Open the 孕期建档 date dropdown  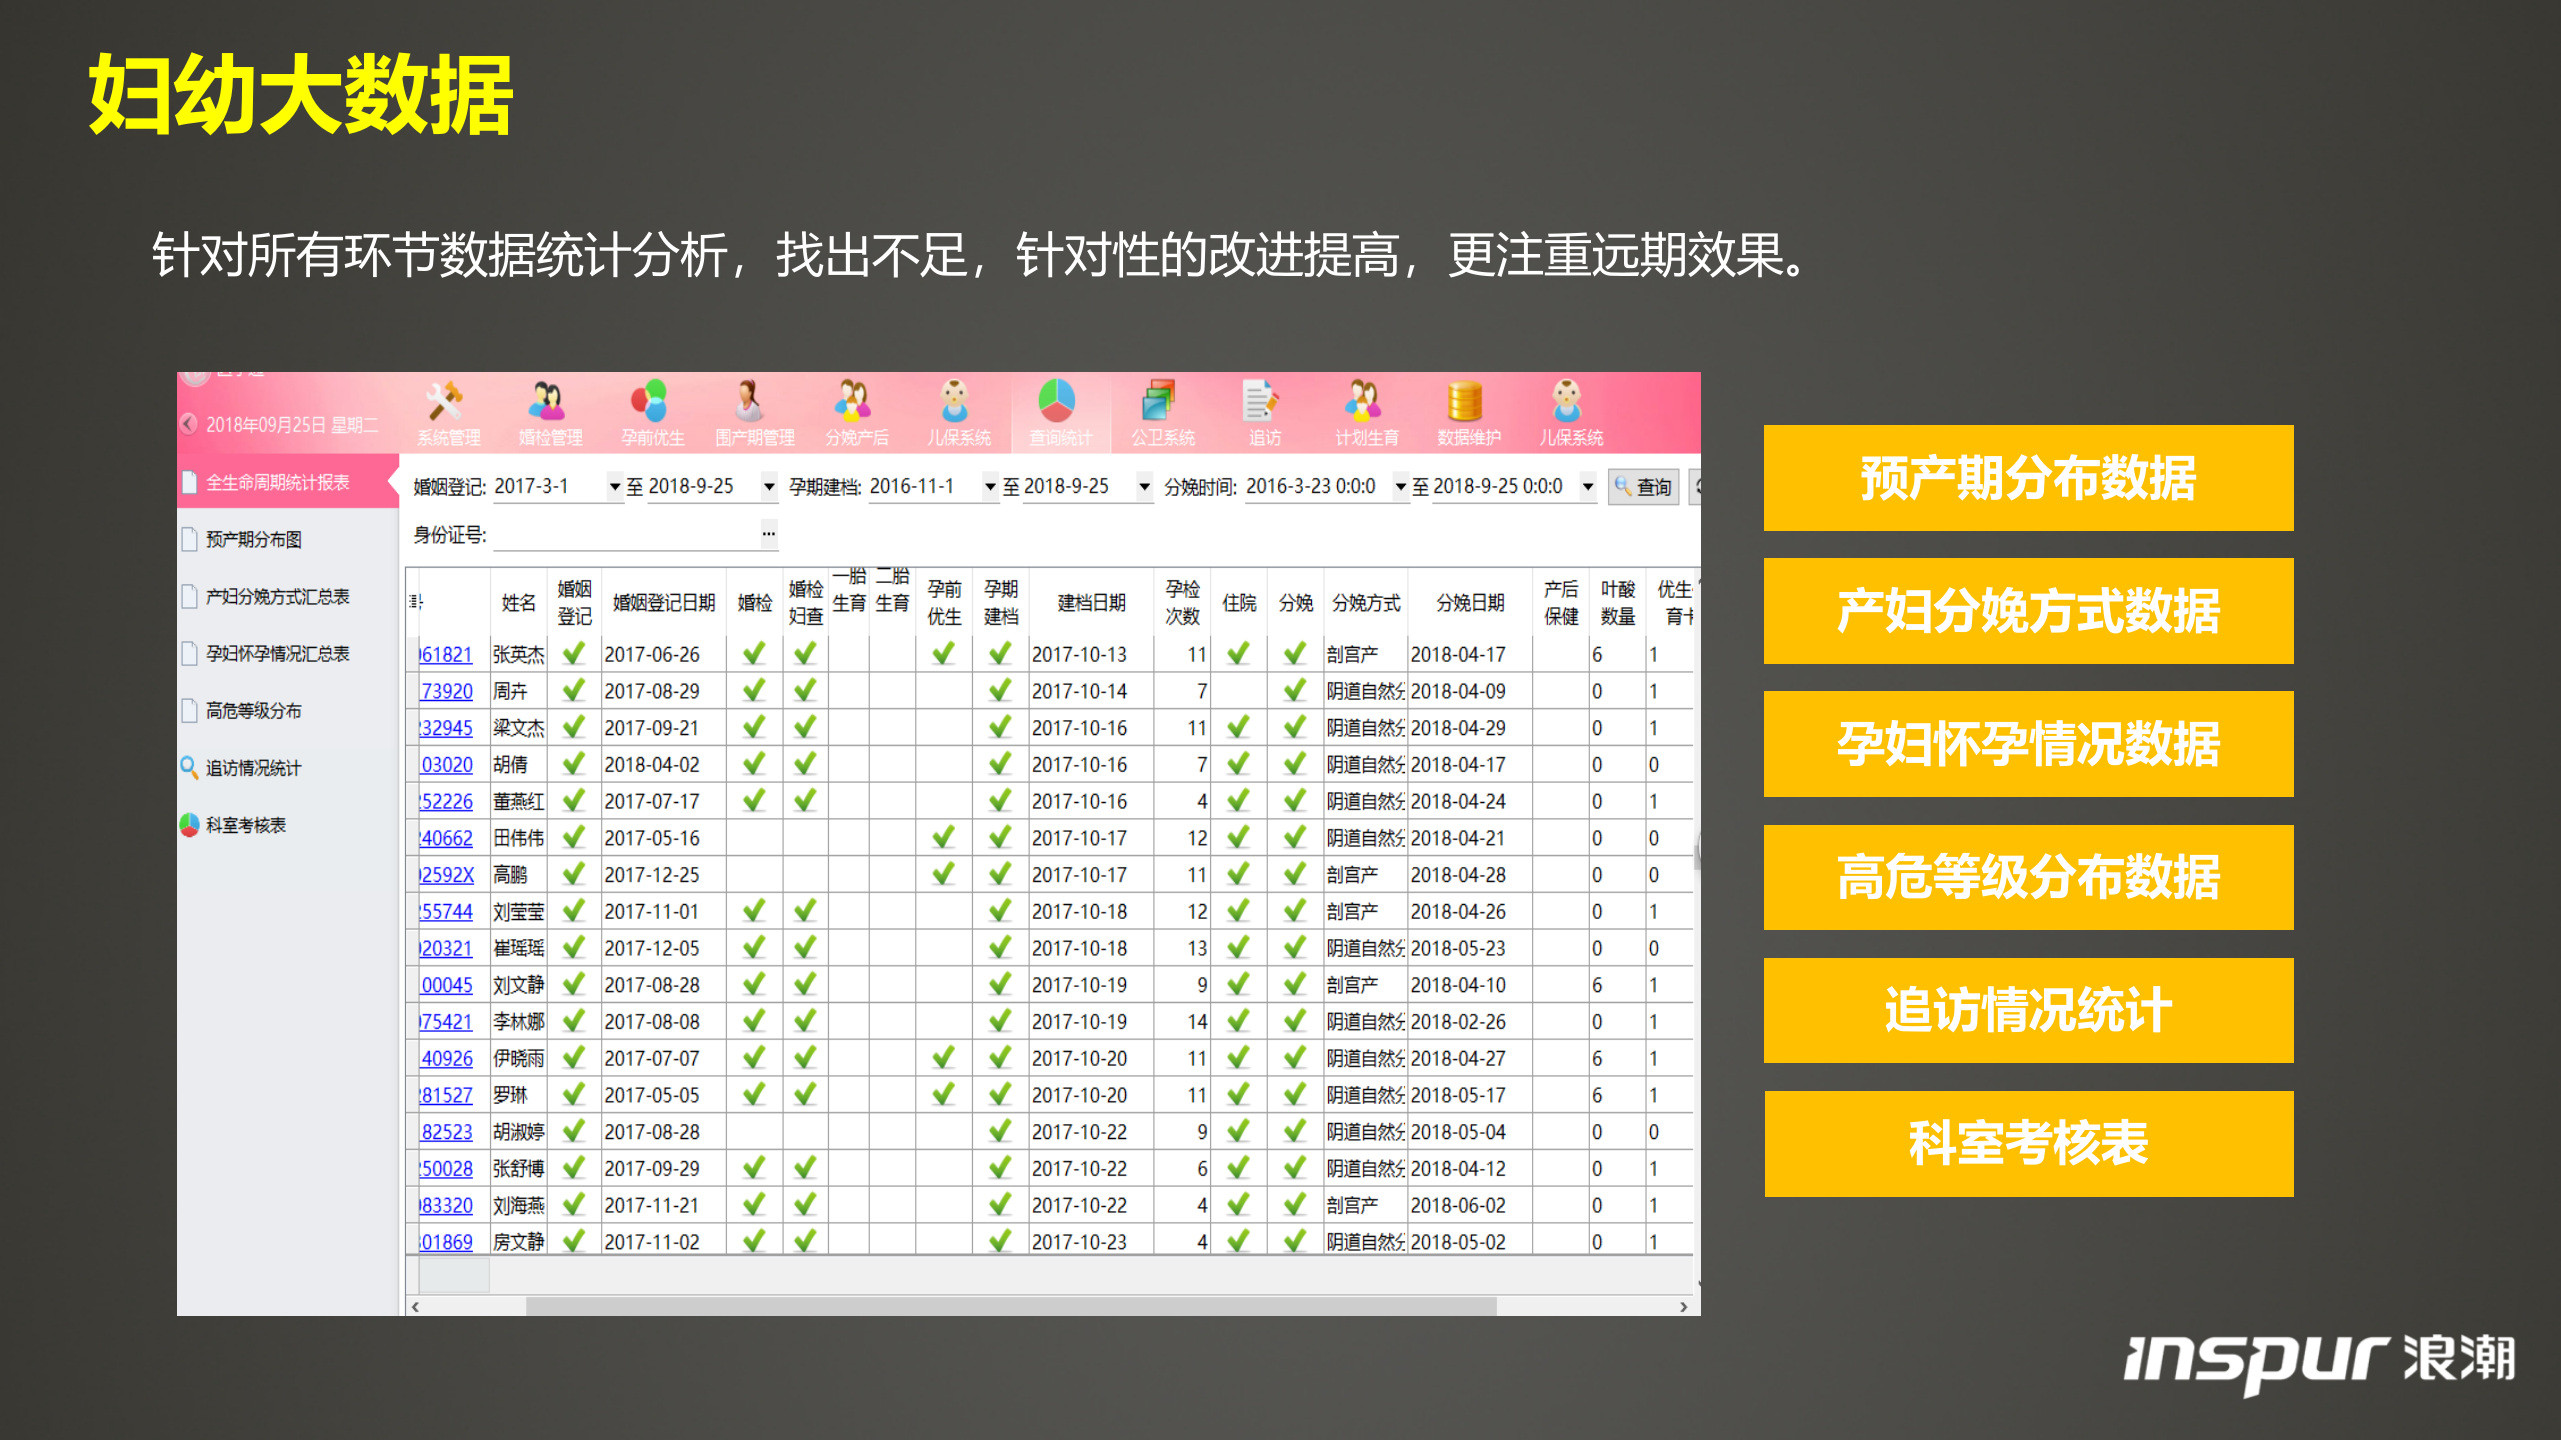[x=989, y=487]
